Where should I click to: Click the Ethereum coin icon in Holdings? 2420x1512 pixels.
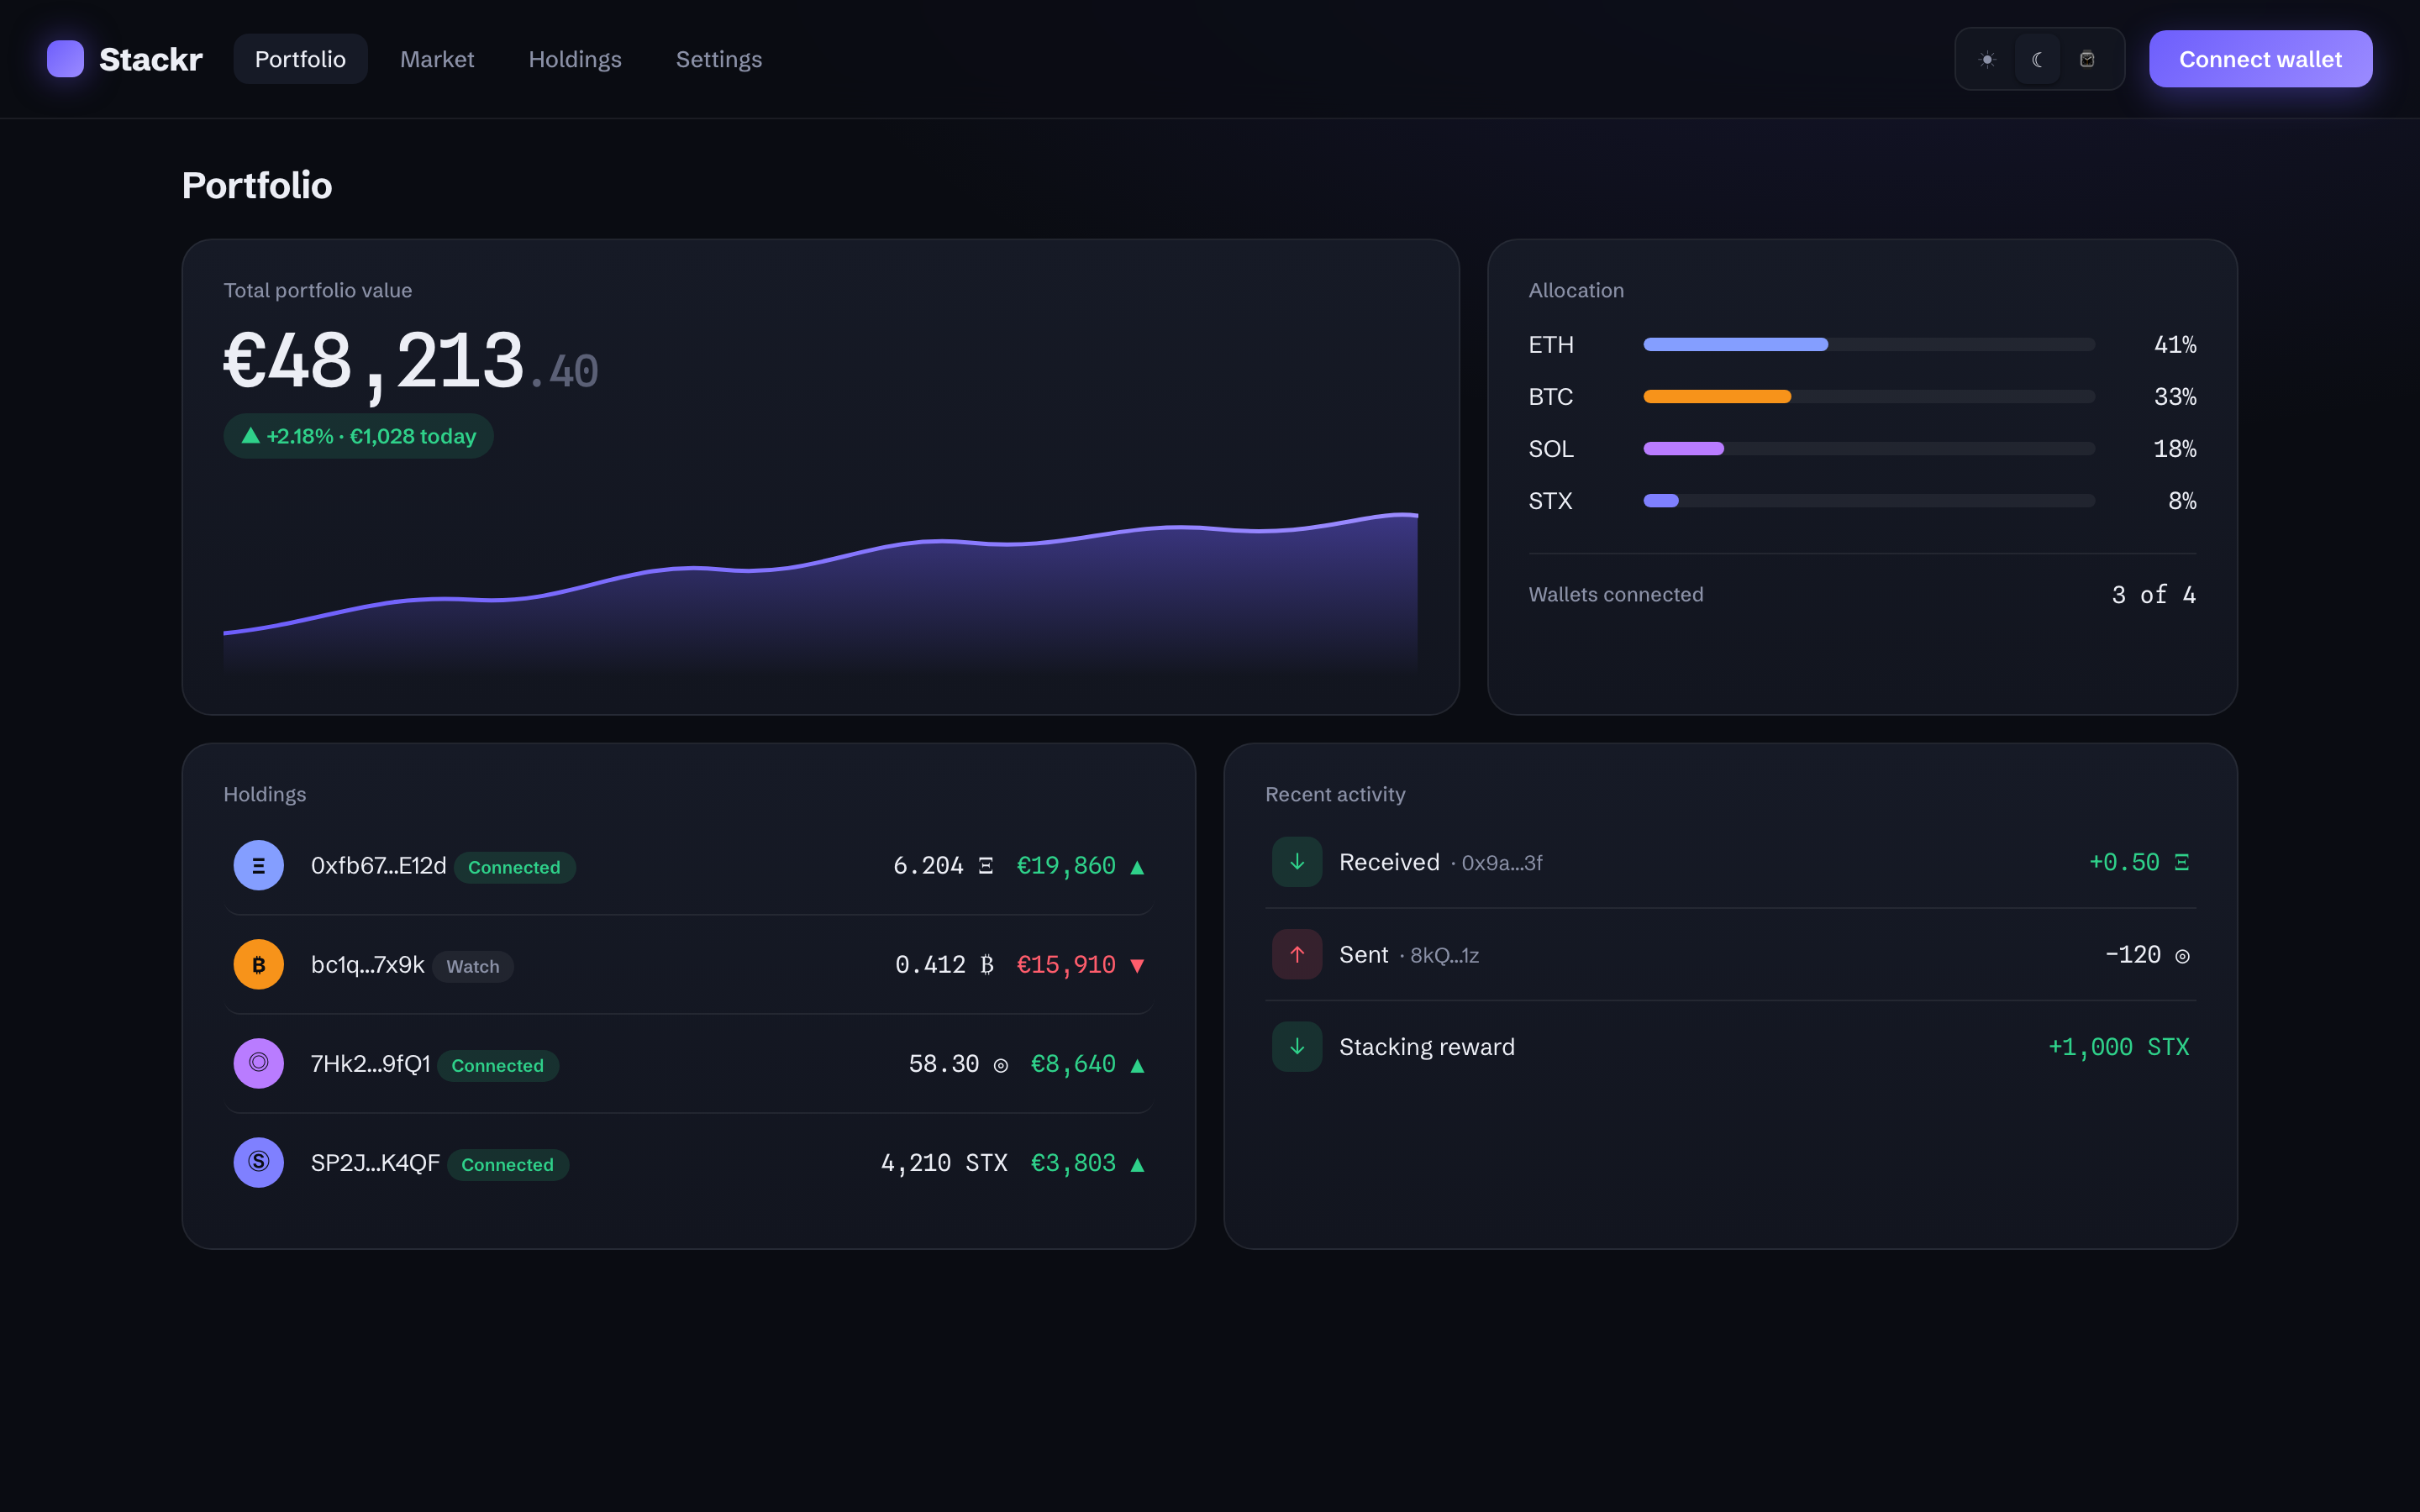point(259,865)
